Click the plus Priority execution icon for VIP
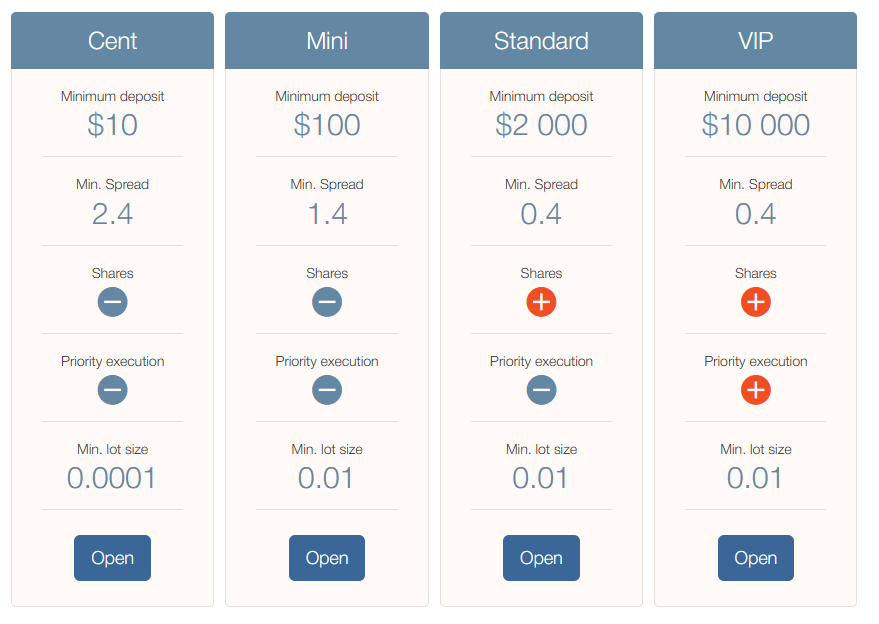The image size is (879, 624). pyautogui.click(x=755, y=390)
